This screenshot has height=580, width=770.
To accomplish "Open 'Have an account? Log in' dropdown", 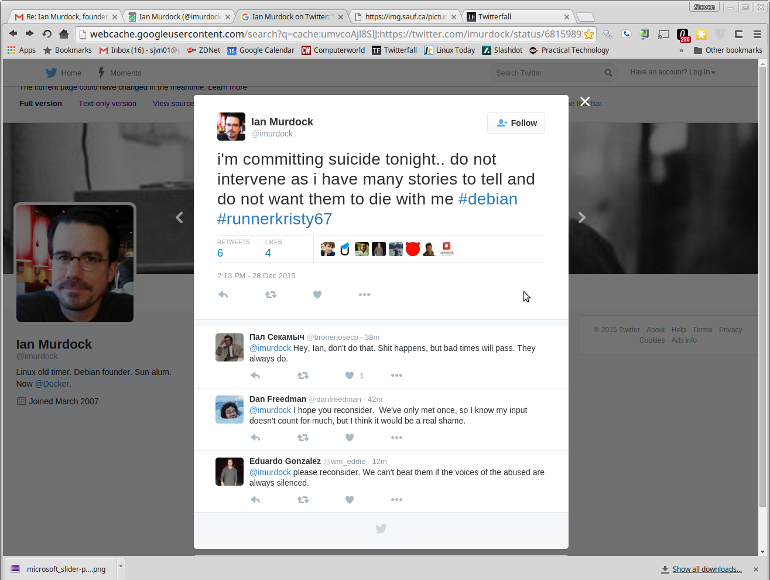I will tap(672, 72).
